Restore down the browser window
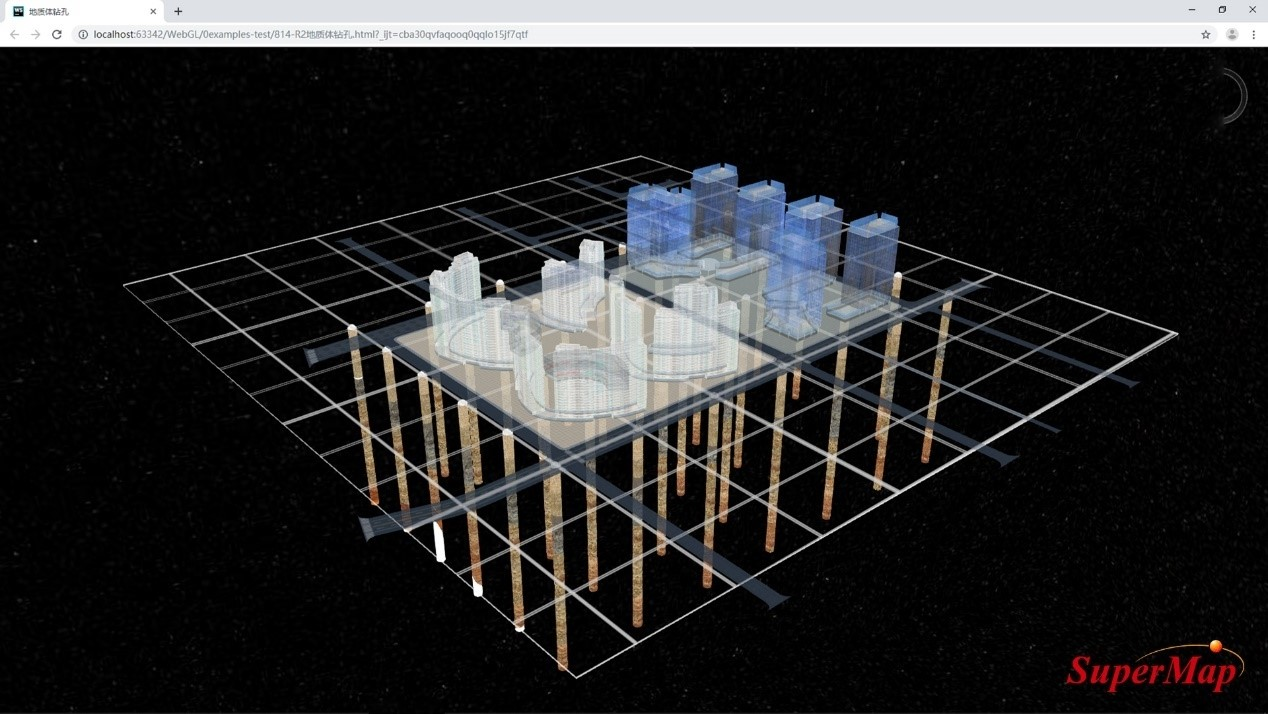This screenshot has height=714, width=1268. [1222, 10]
